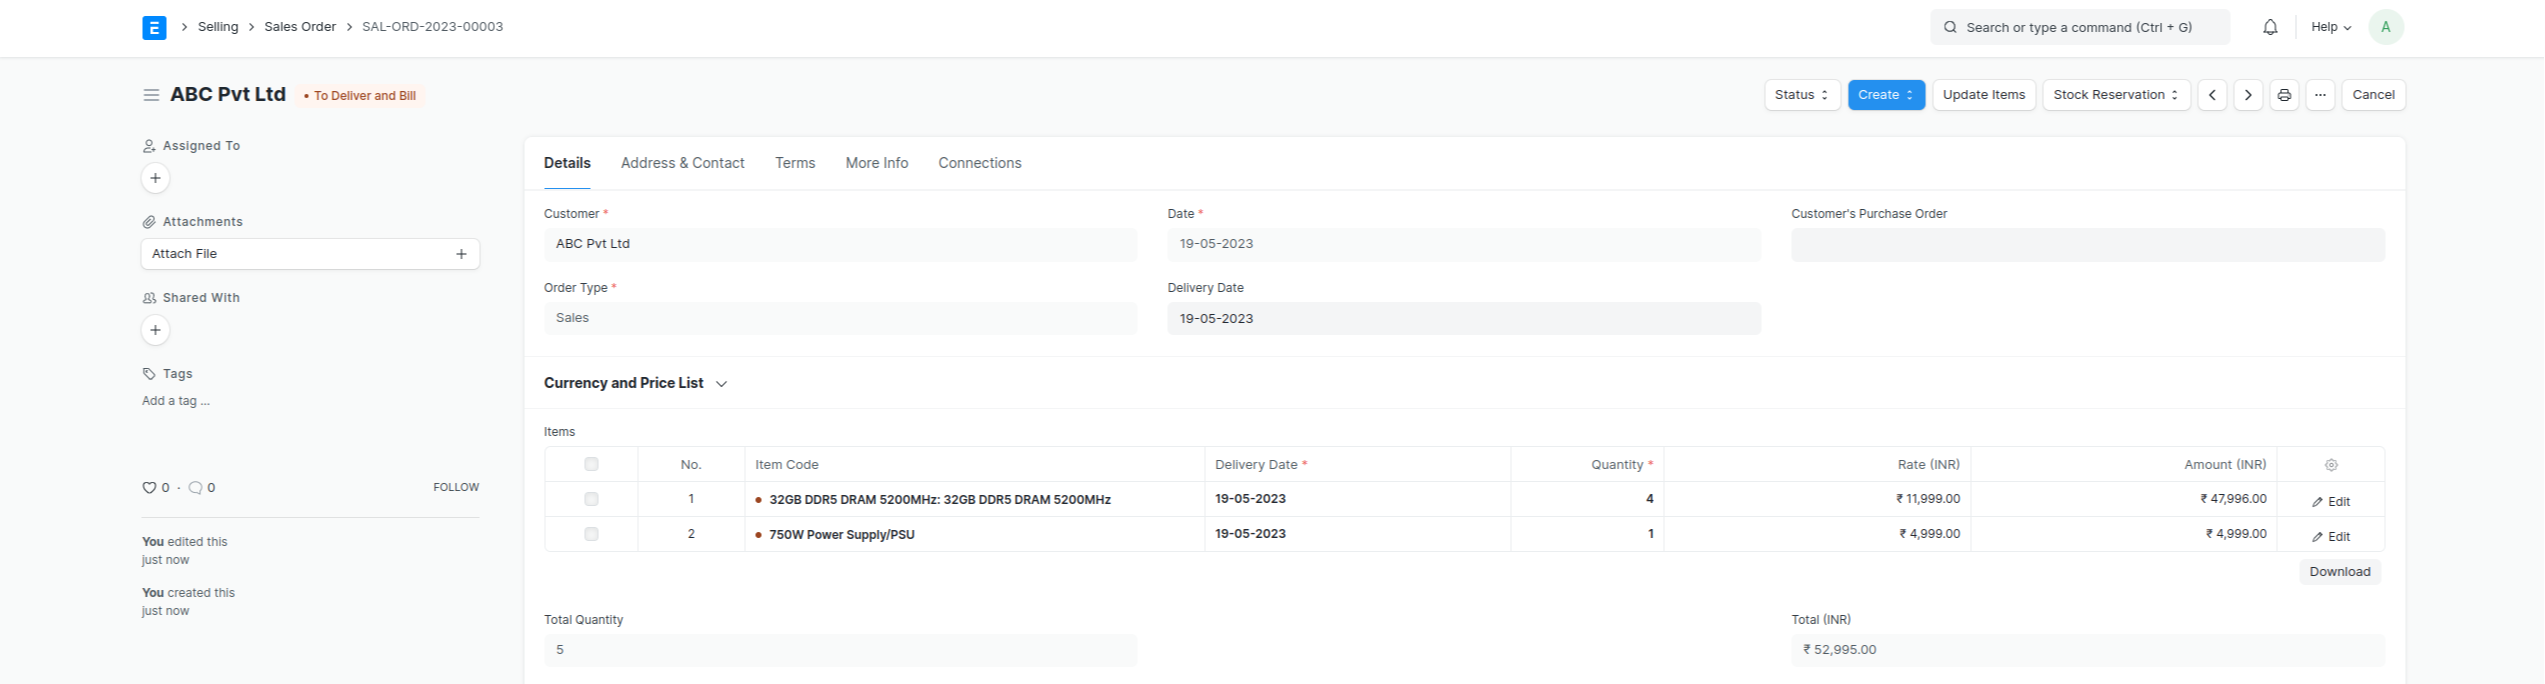Check the row 1 DDR5 DRAM item

point(591,499)
